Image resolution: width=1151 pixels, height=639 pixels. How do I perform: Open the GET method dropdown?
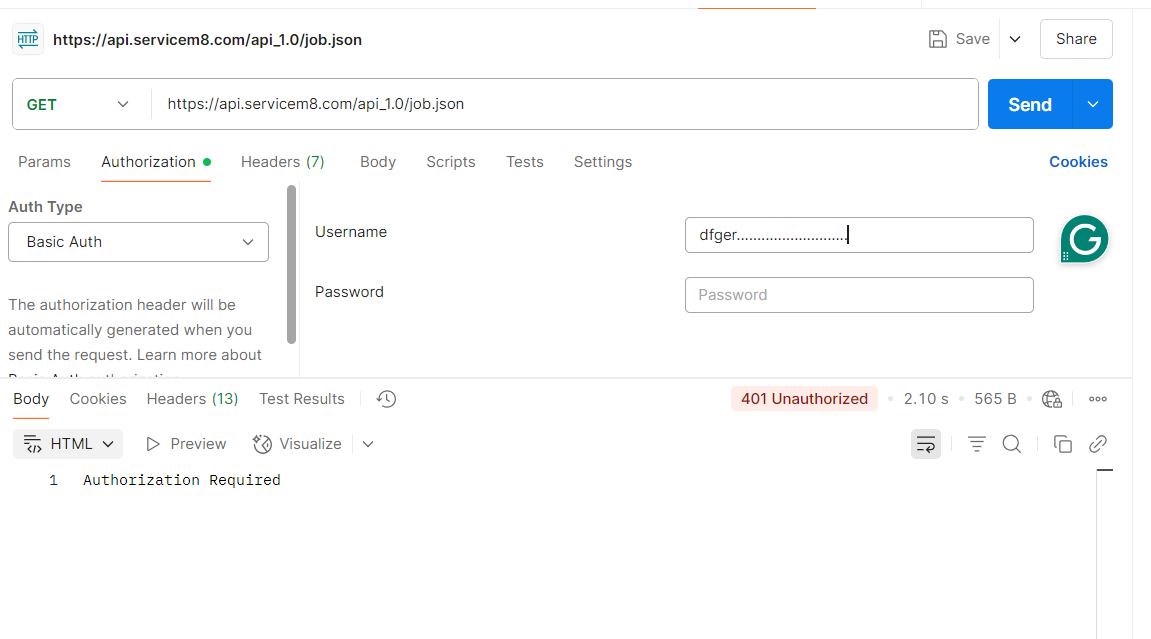(79, 104)
